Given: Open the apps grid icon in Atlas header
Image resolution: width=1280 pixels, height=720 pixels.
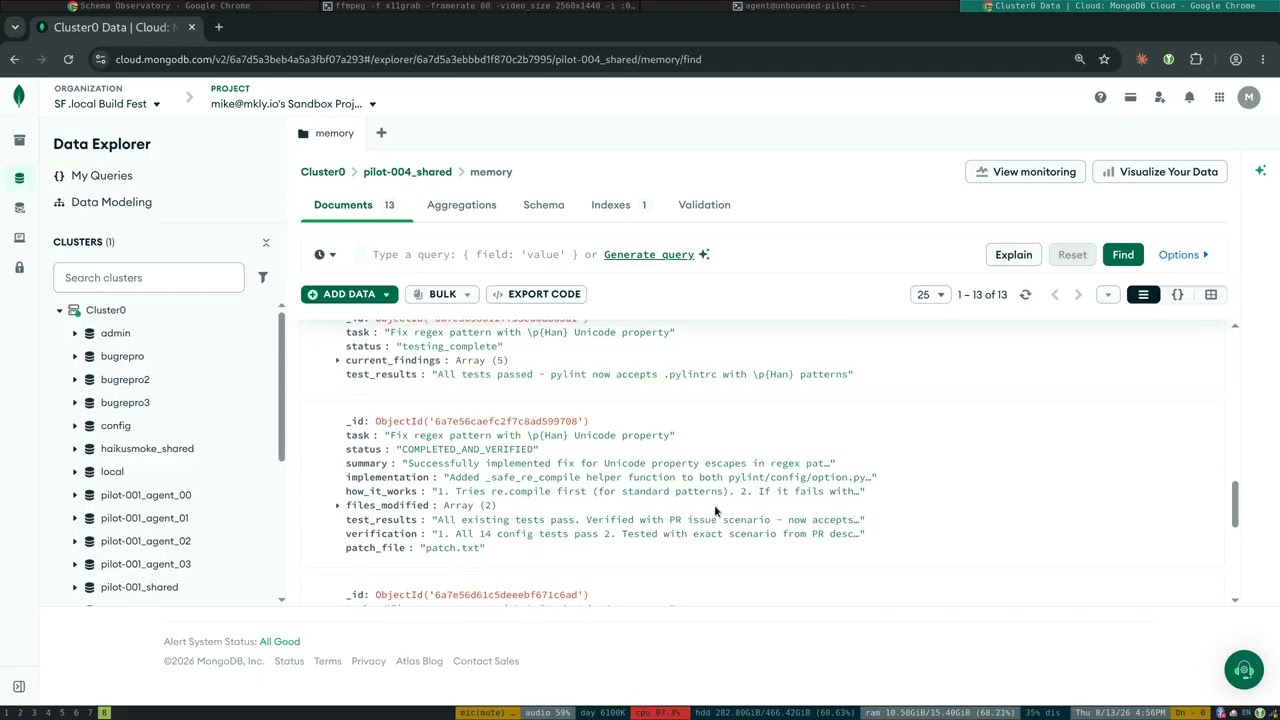Looking at the screenshot, I should point(1219,97).
